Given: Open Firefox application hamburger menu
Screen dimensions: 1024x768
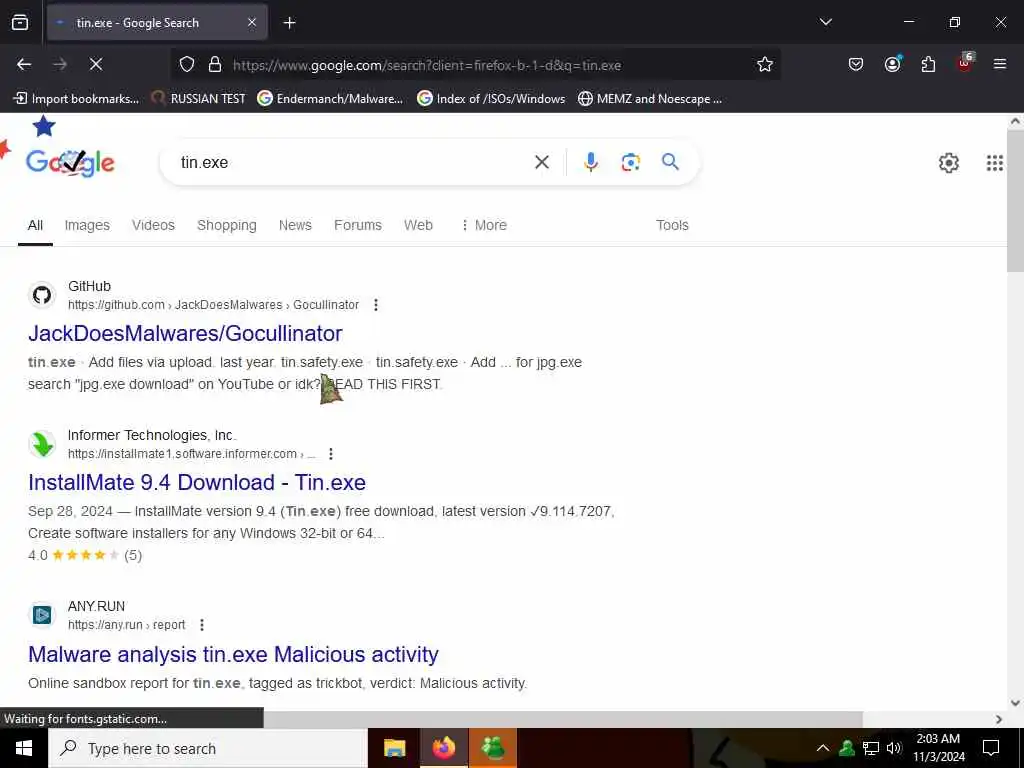Looking at the screenshot, I should coord(1000,64).
